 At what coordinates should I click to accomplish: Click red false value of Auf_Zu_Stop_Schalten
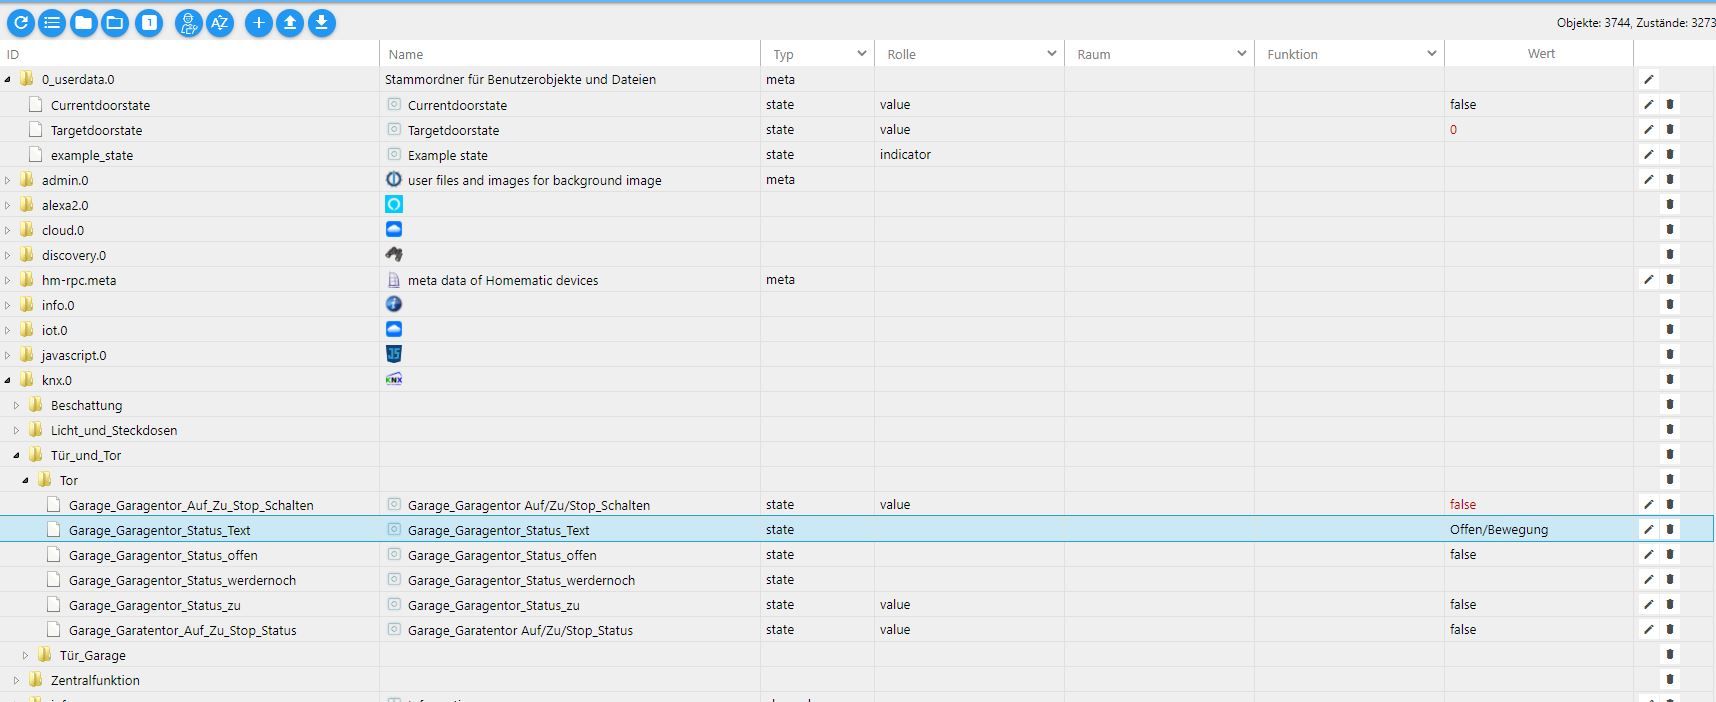1463,504
